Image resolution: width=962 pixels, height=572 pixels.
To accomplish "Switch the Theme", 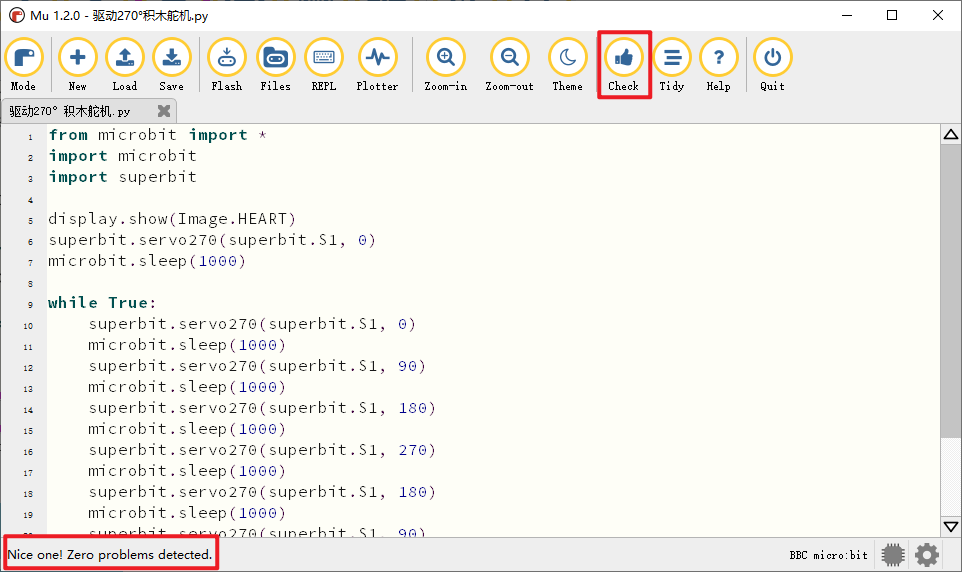I will coord(568,64).
